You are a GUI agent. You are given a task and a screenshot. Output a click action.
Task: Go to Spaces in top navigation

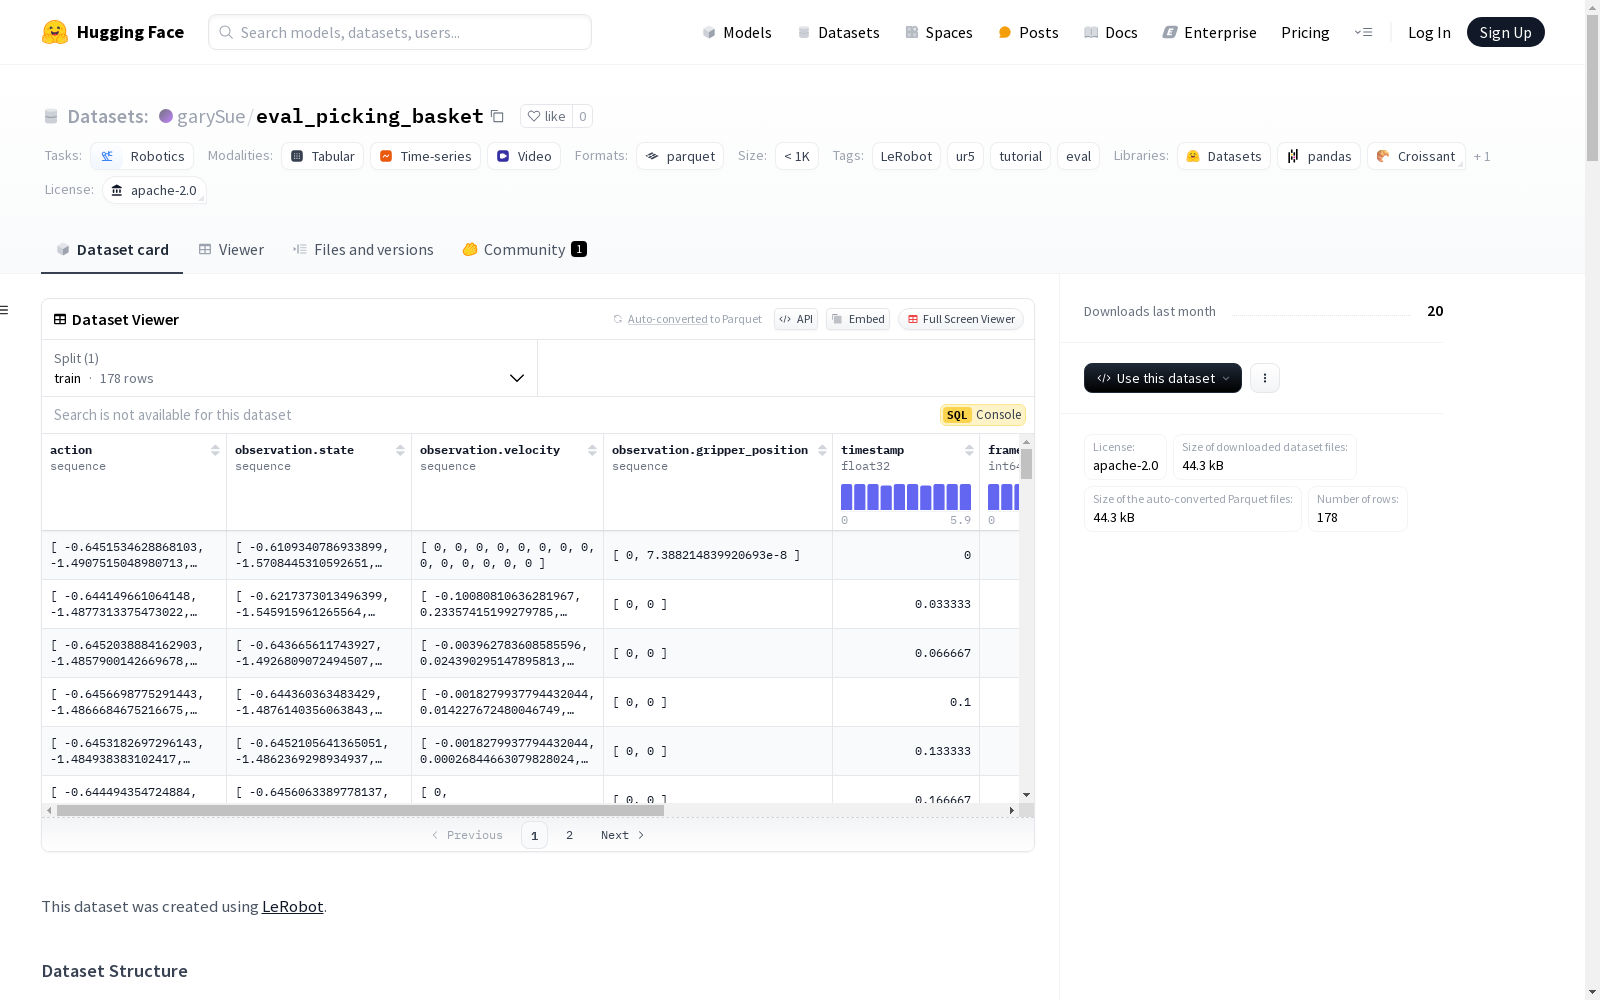[938, 32]
